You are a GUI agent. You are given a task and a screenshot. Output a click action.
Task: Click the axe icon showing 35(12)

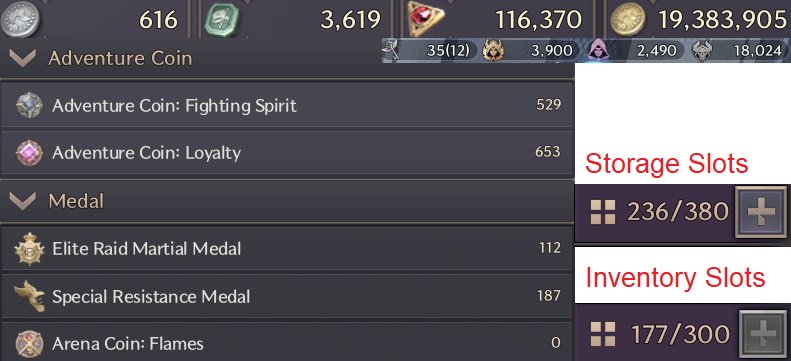click(391, 50)
